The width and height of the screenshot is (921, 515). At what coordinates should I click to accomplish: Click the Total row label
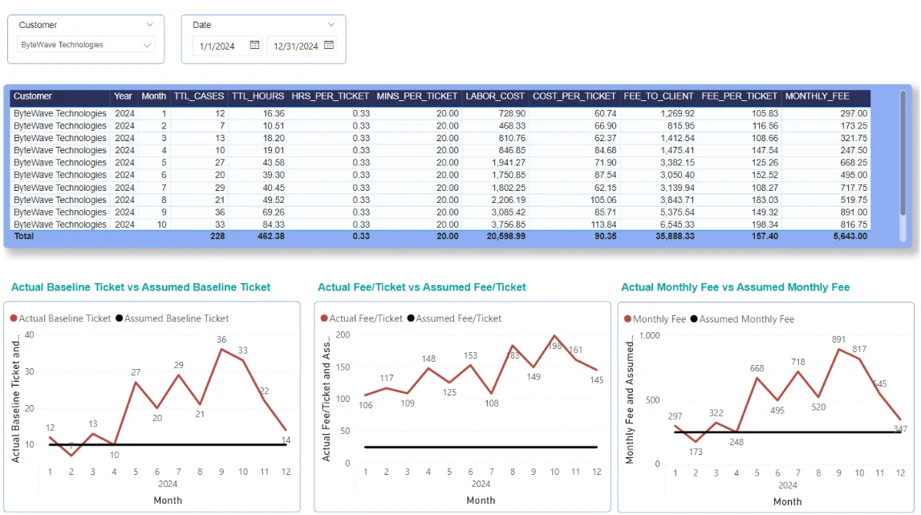(24, 236)
